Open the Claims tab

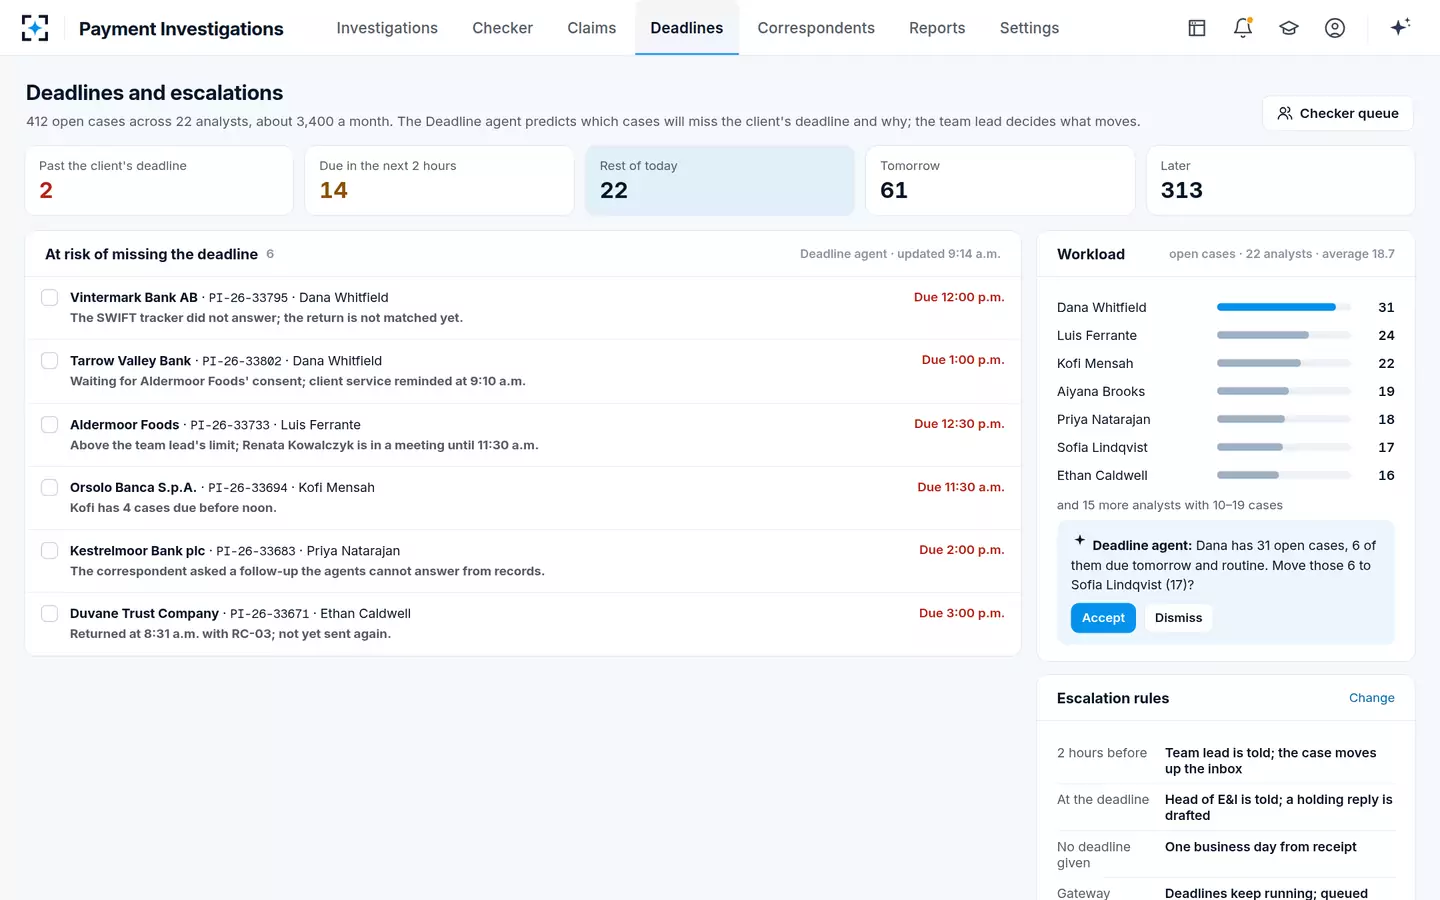[x=591, y=28]
